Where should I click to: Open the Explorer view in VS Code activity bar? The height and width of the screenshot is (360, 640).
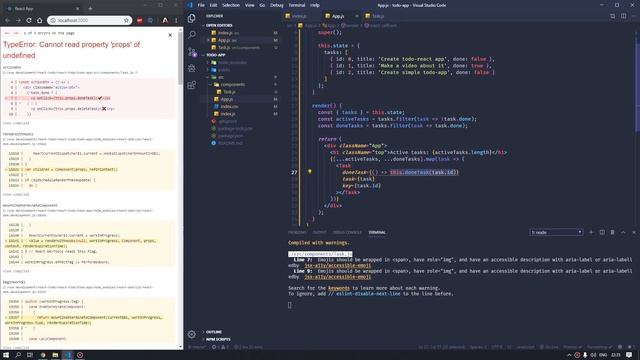click(x=191, y=18)
